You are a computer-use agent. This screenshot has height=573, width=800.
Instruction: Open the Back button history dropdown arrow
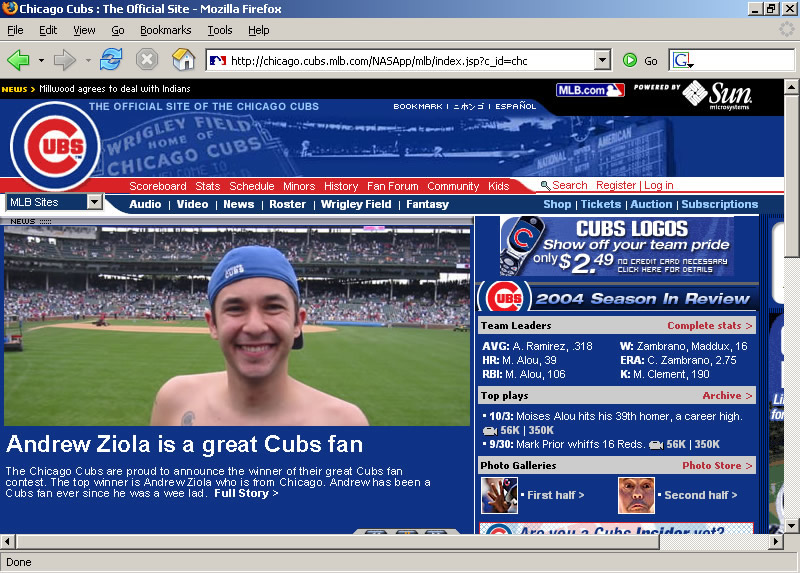click(x=41, y=60)
